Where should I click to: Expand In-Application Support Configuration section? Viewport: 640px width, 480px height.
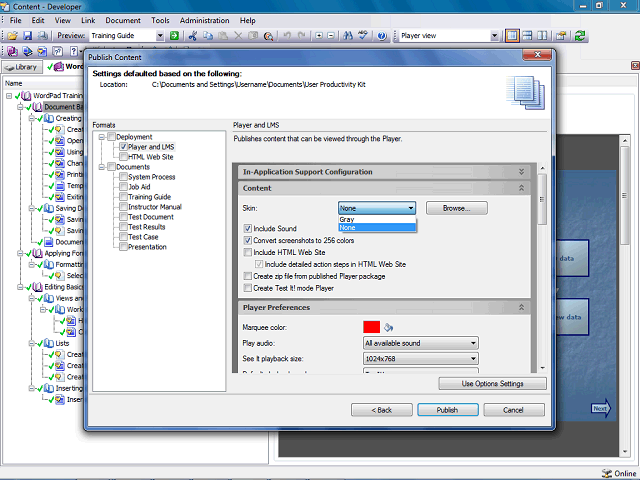click(x=521, y=172)
